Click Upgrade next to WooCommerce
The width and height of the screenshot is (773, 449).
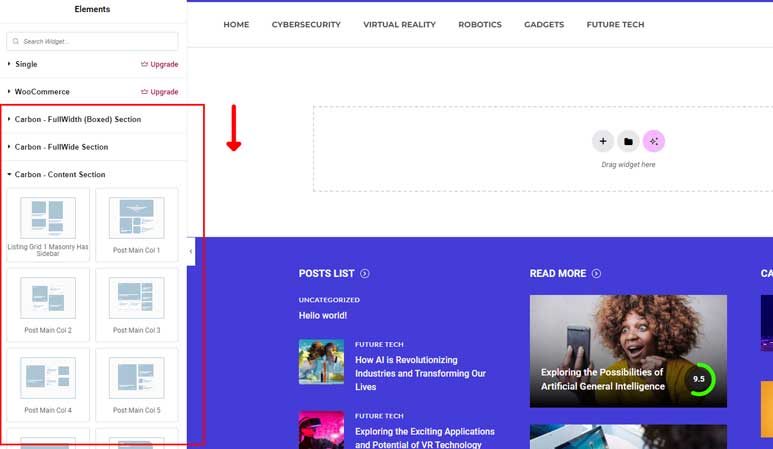160,92
